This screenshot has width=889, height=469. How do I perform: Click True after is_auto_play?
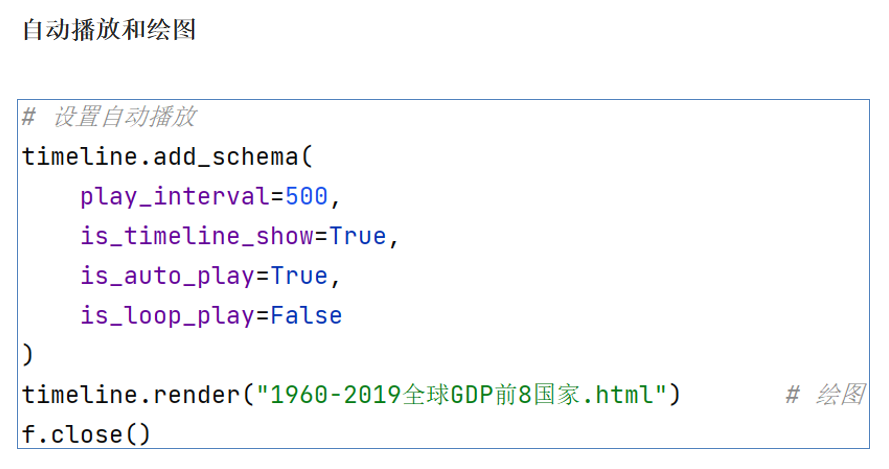click(x=299, y=276)
